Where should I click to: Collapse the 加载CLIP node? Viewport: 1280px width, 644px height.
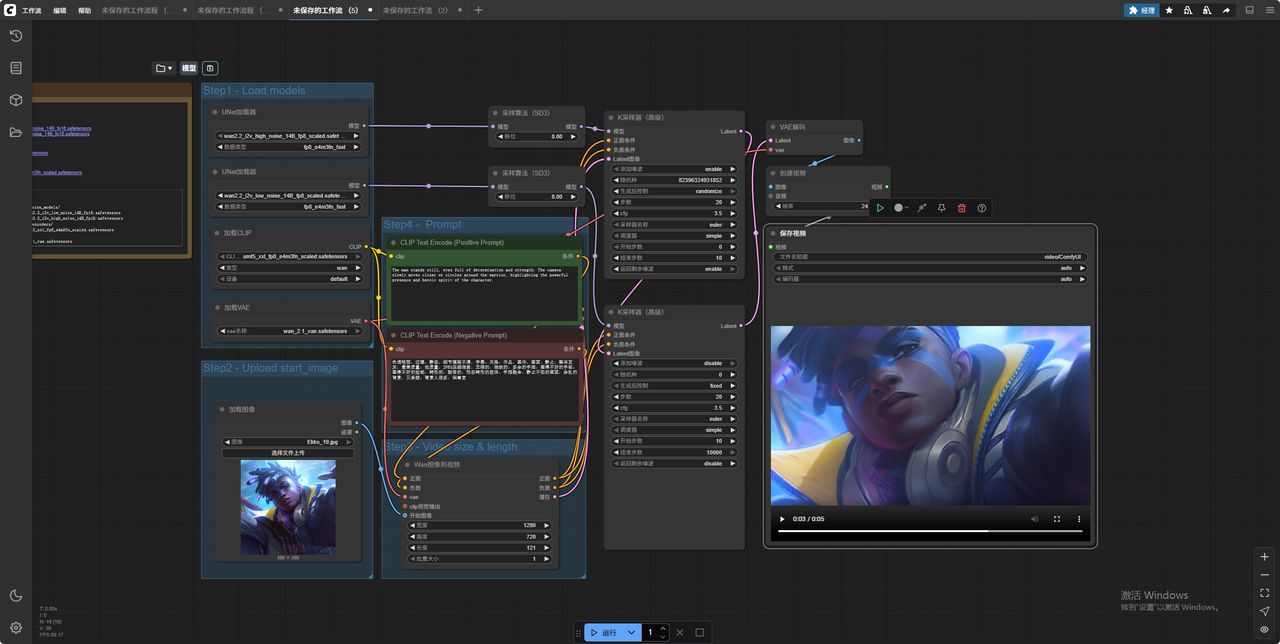point(217,233)
